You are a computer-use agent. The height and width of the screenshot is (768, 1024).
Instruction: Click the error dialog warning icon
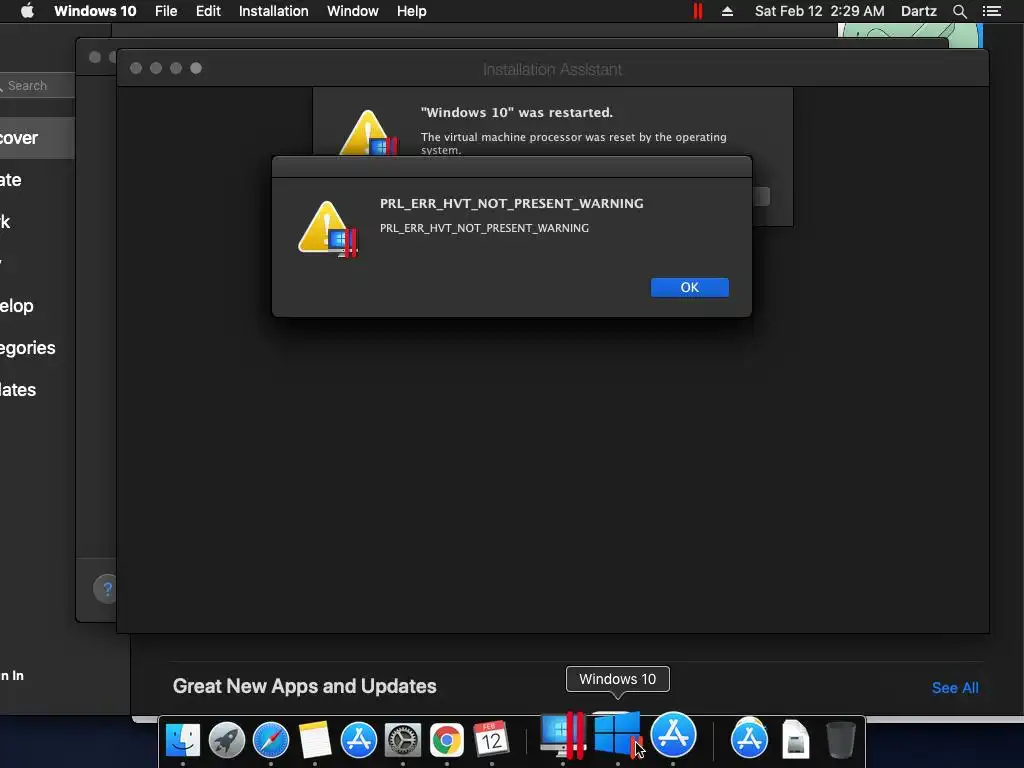point(328,229)
